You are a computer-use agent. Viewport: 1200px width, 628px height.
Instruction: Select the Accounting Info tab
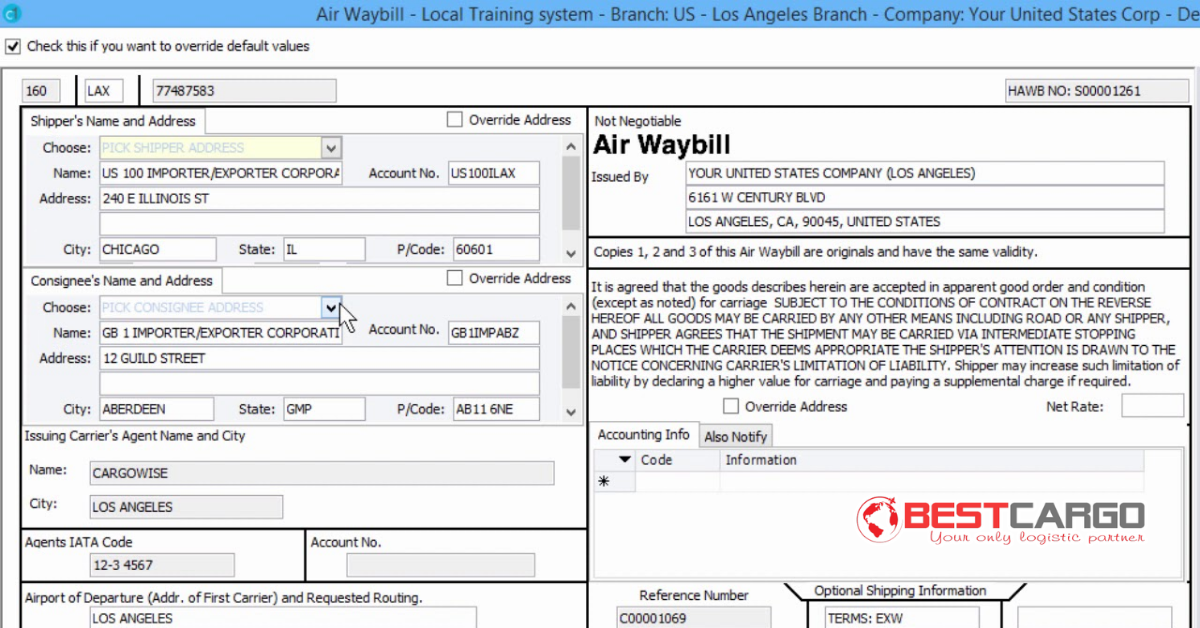click(643, 435)
